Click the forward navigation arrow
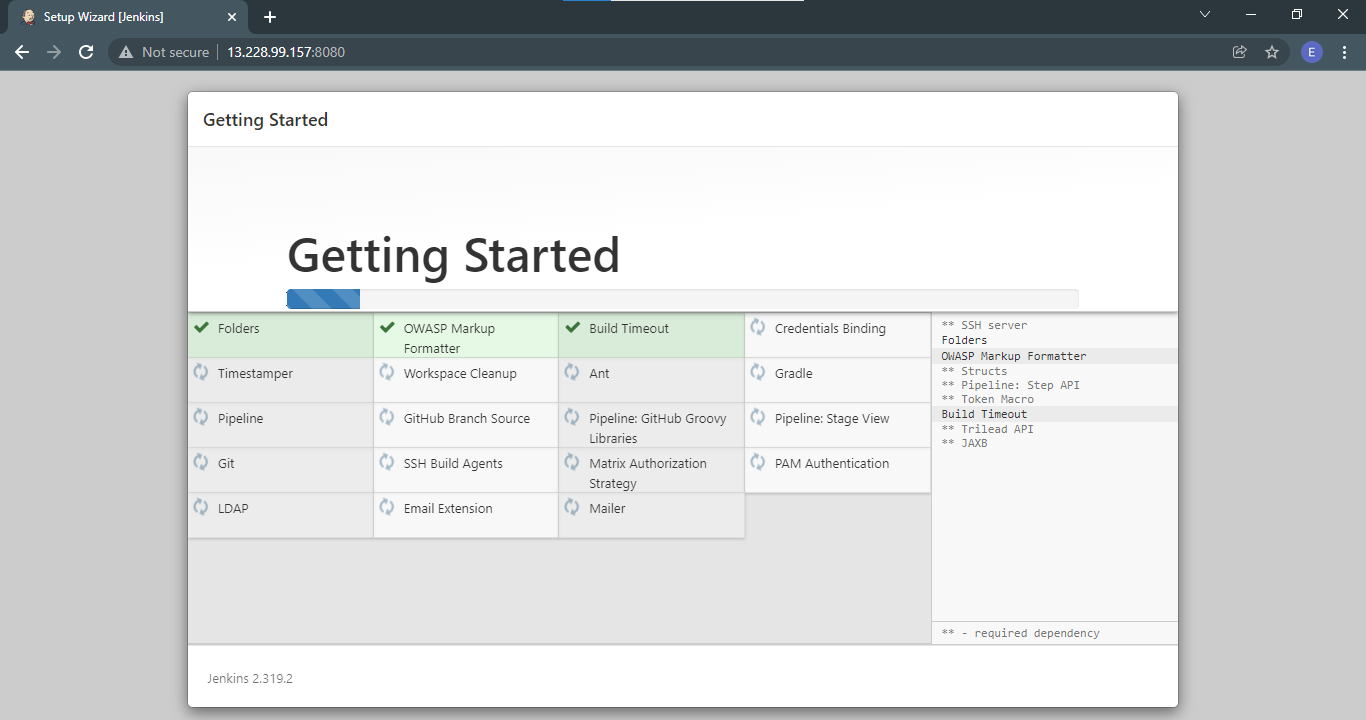Viewport: 1366px width, 720px height. click(54, 52)
